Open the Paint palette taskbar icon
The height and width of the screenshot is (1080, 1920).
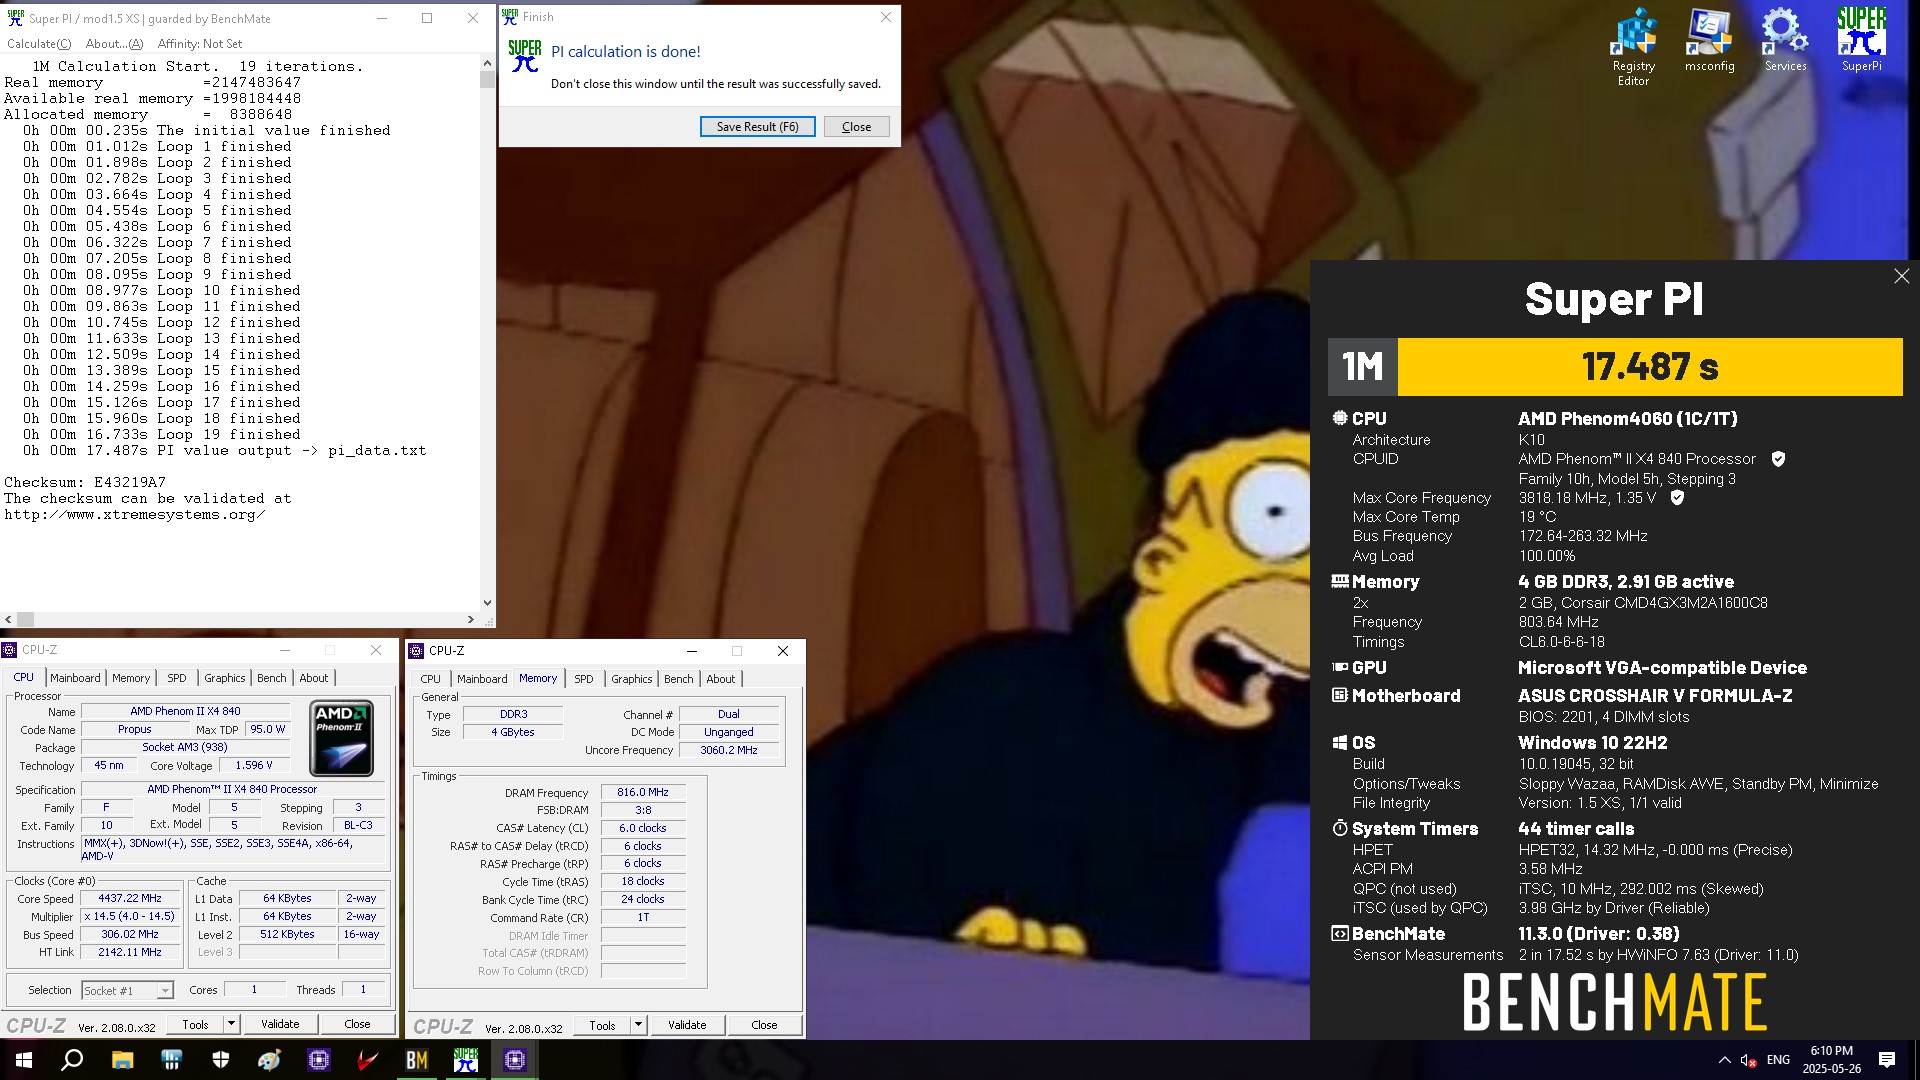(270, 1060)
